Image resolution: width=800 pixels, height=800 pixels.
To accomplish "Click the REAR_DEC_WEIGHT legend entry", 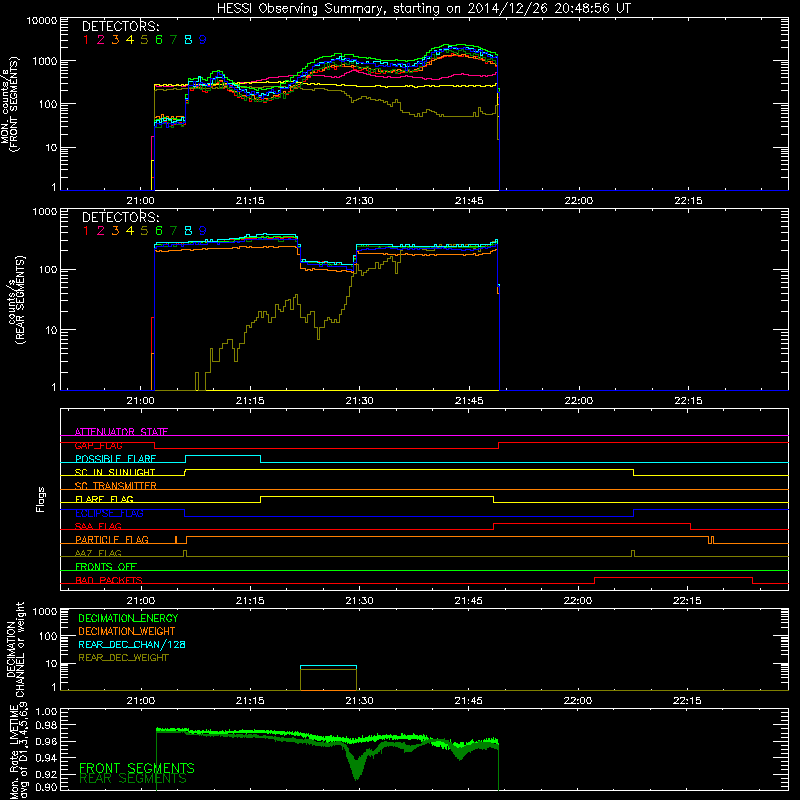I will tap(123, 658).
